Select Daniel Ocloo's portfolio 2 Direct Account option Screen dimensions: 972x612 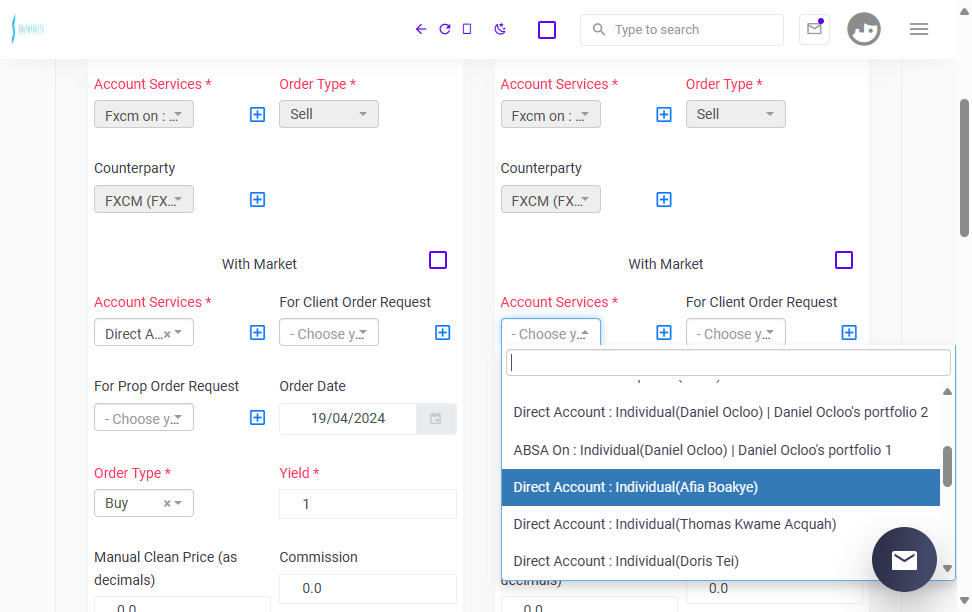click(720, 412)
